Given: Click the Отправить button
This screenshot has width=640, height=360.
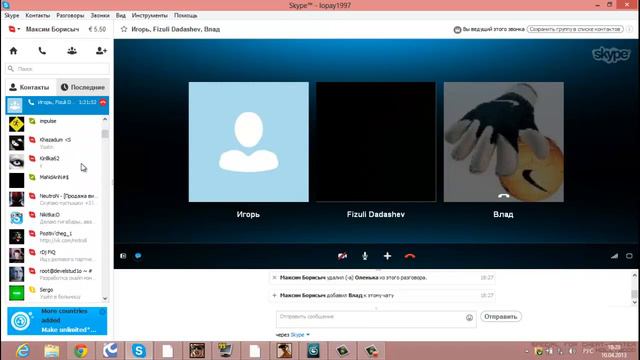Looking at the screenshot, I should pos(500,316).
